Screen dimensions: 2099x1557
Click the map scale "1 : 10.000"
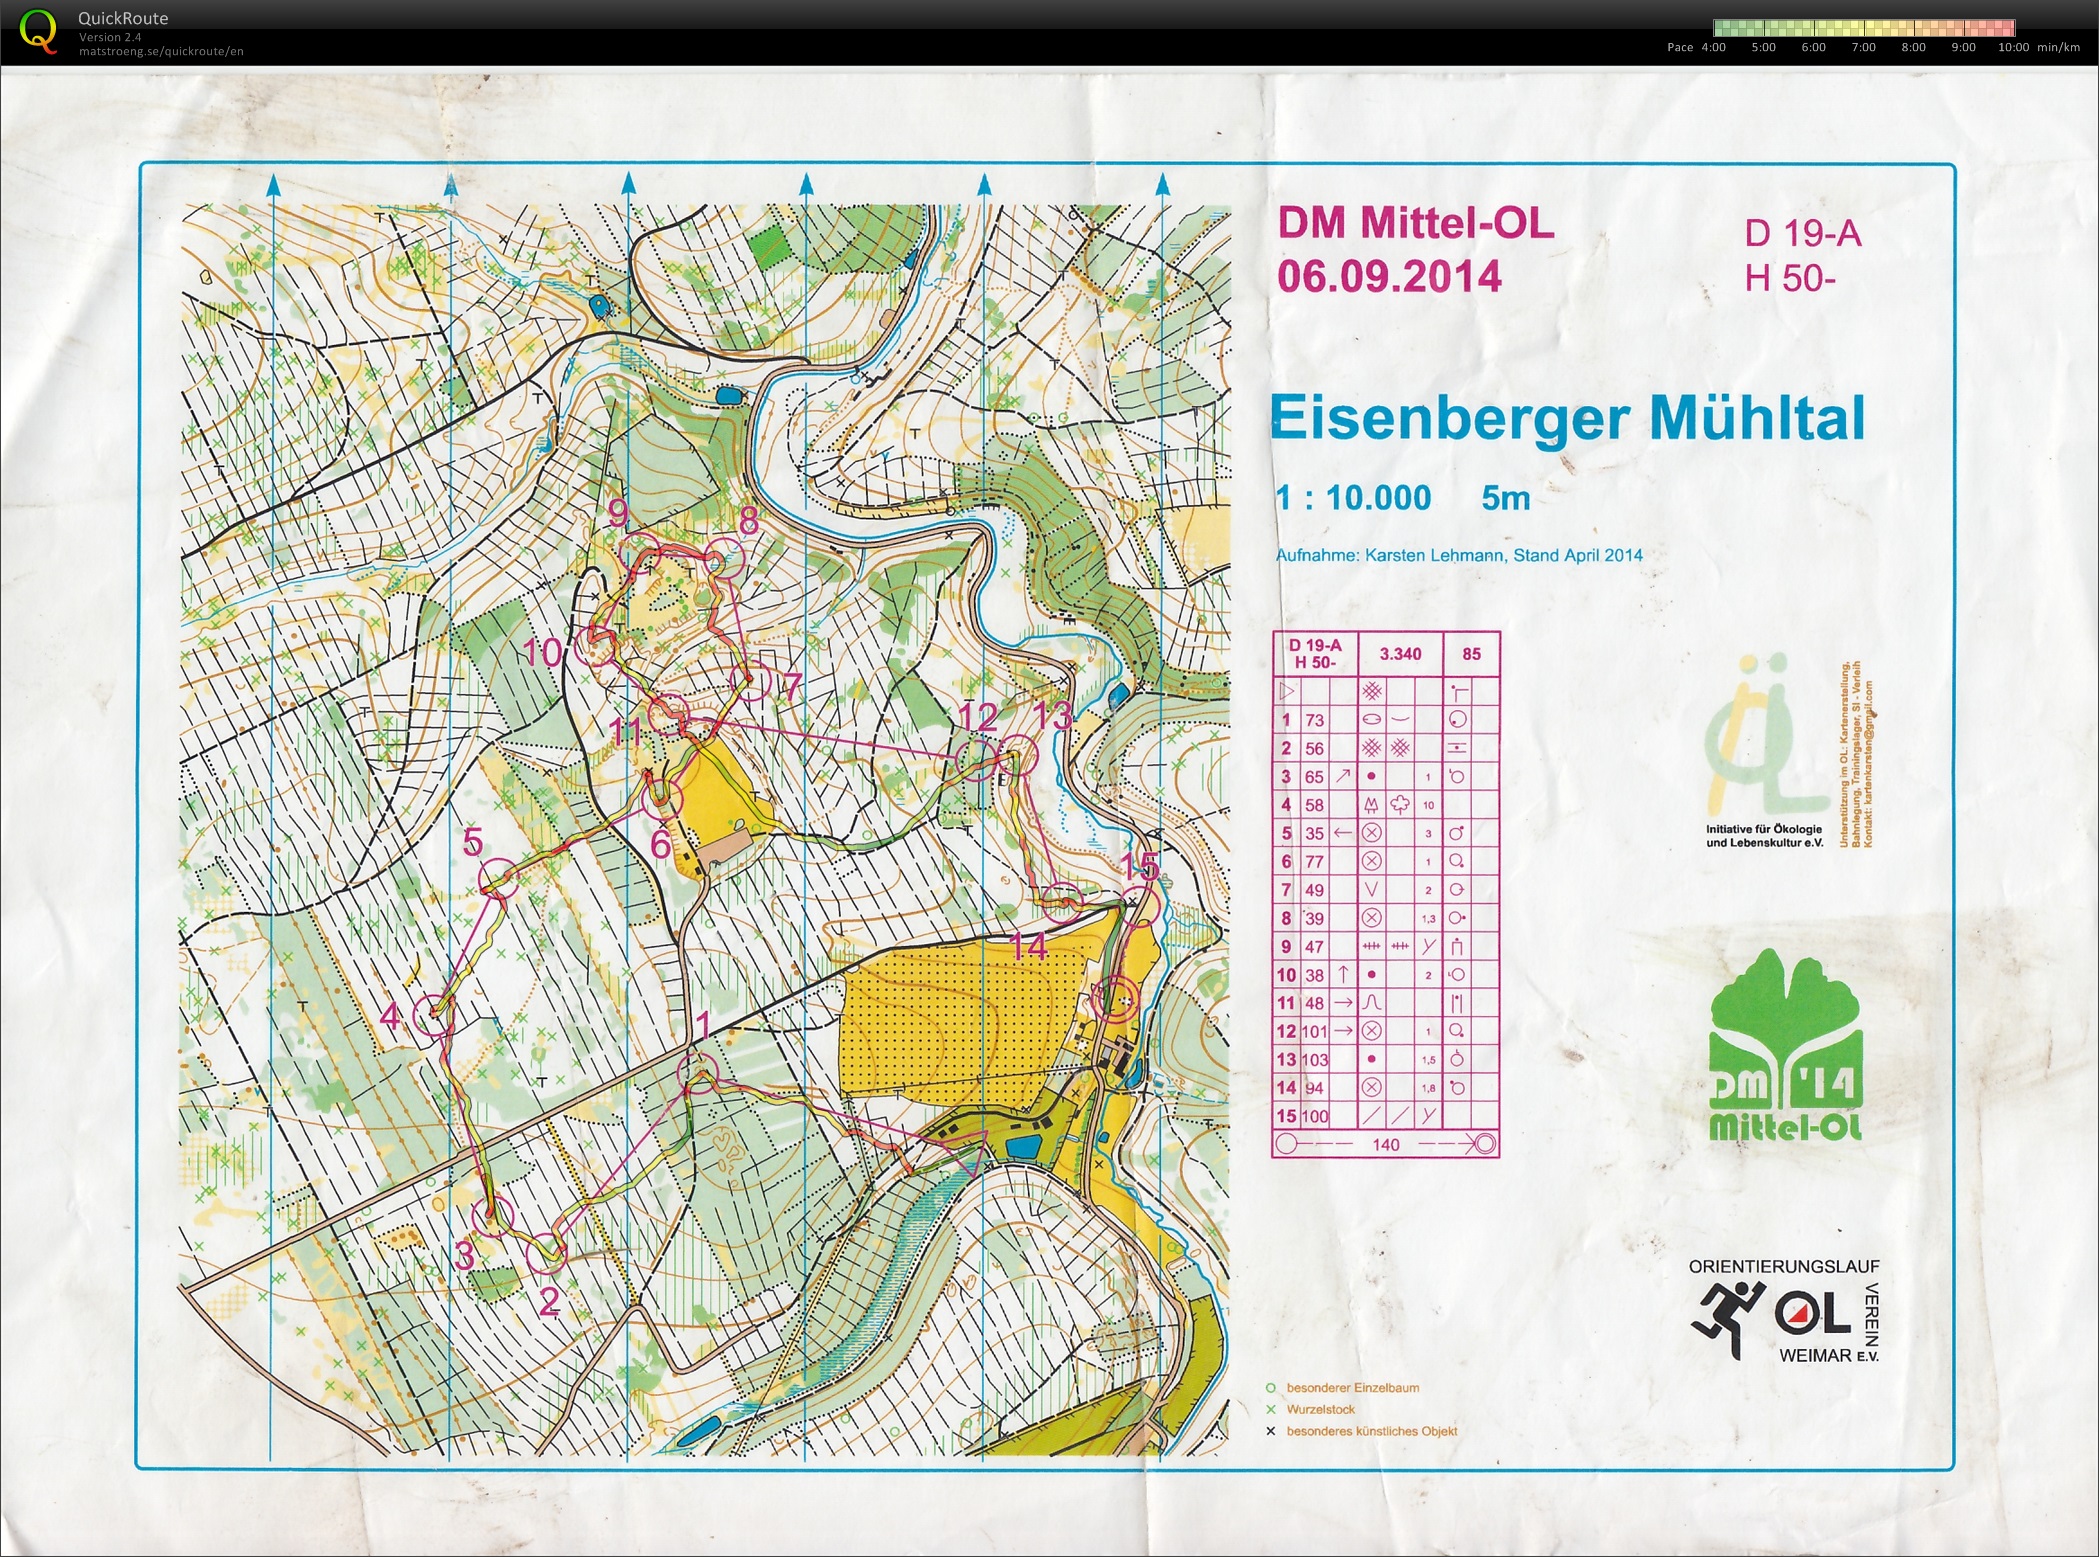[x=1353, y=497]
